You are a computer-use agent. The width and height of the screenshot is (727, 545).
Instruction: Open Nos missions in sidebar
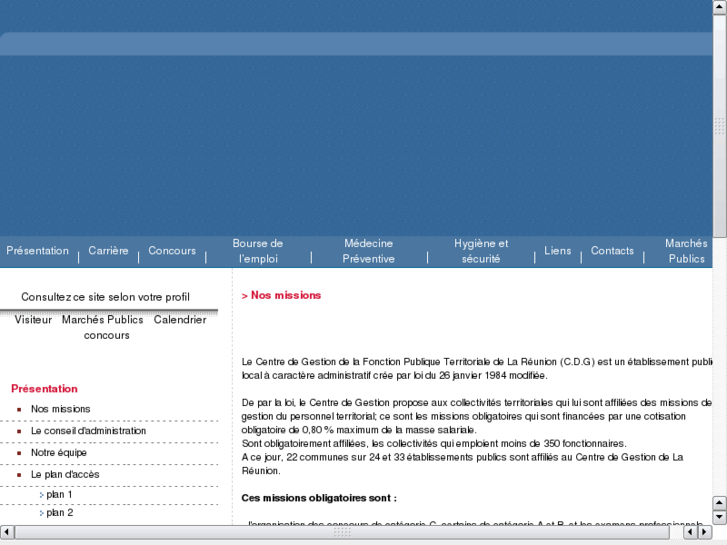click(61, 409)
